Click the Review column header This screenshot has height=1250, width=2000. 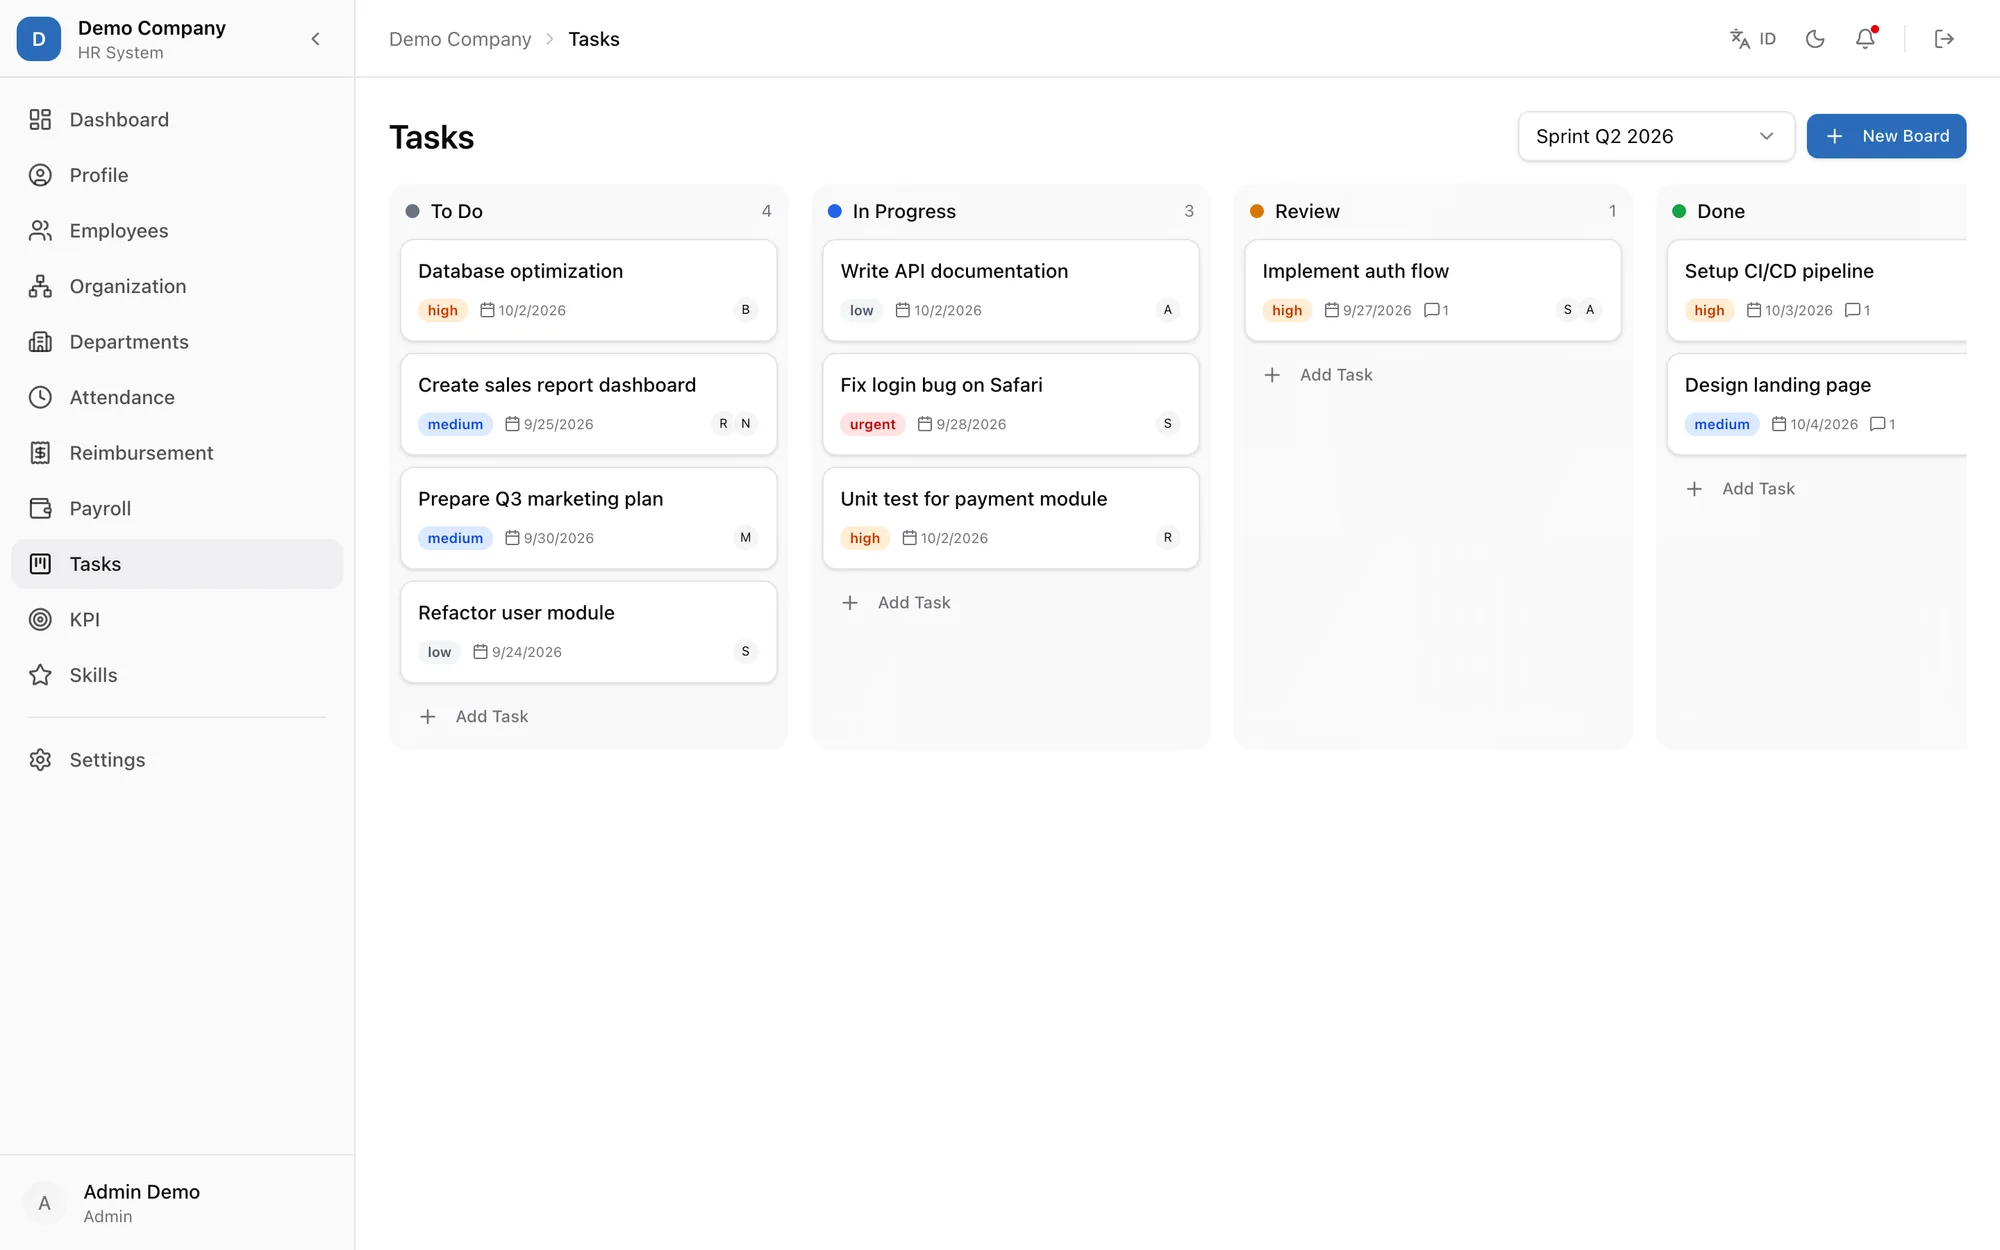(x=1433, y=211)
